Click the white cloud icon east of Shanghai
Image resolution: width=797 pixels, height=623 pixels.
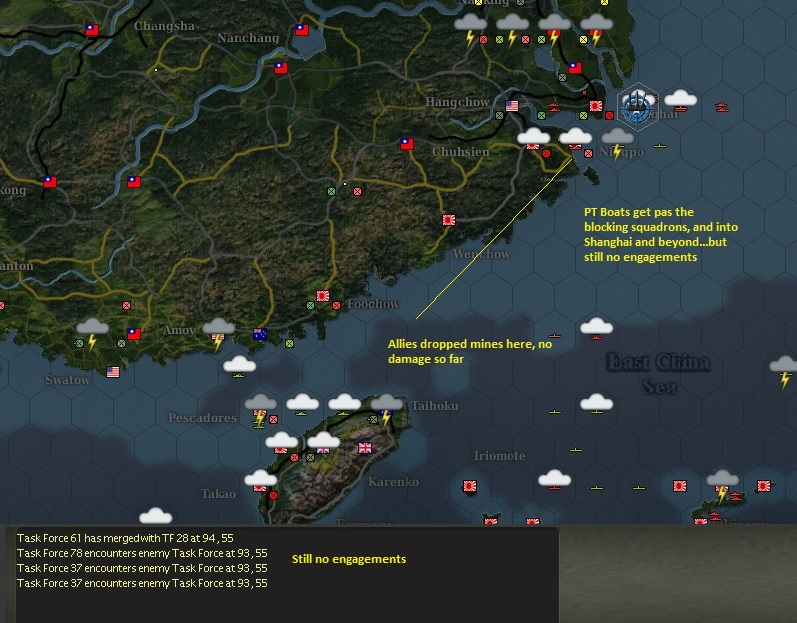tap(680, 98)
